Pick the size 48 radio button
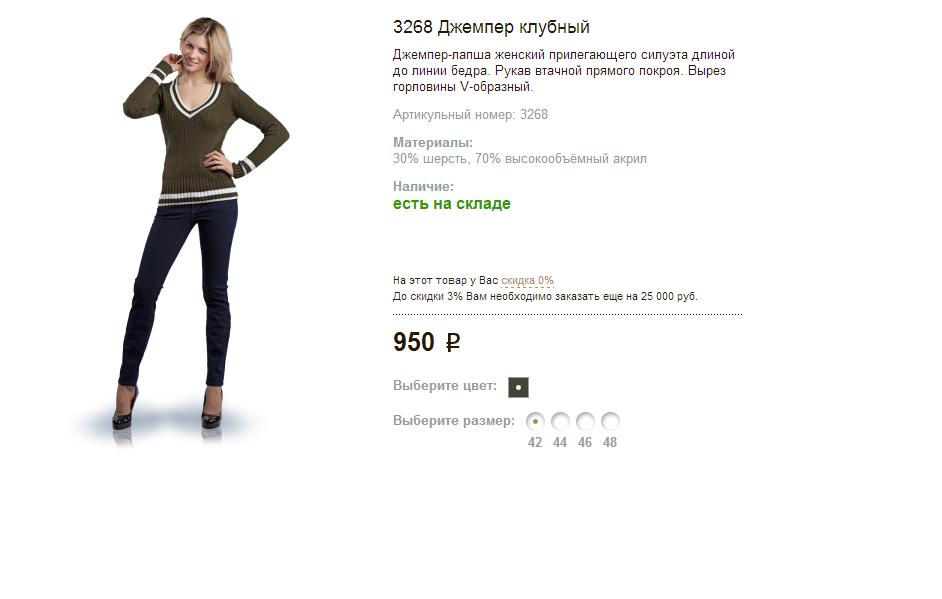 click(x=610, y=421)
